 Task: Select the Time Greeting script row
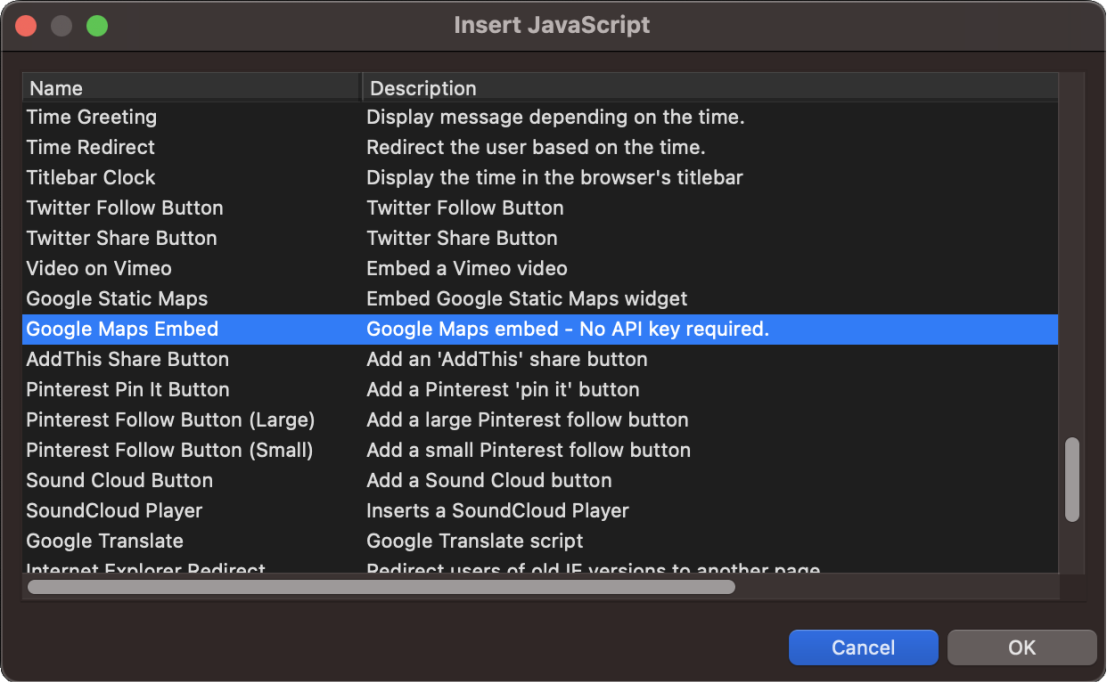pyautogui.click(x=92, y=117)
